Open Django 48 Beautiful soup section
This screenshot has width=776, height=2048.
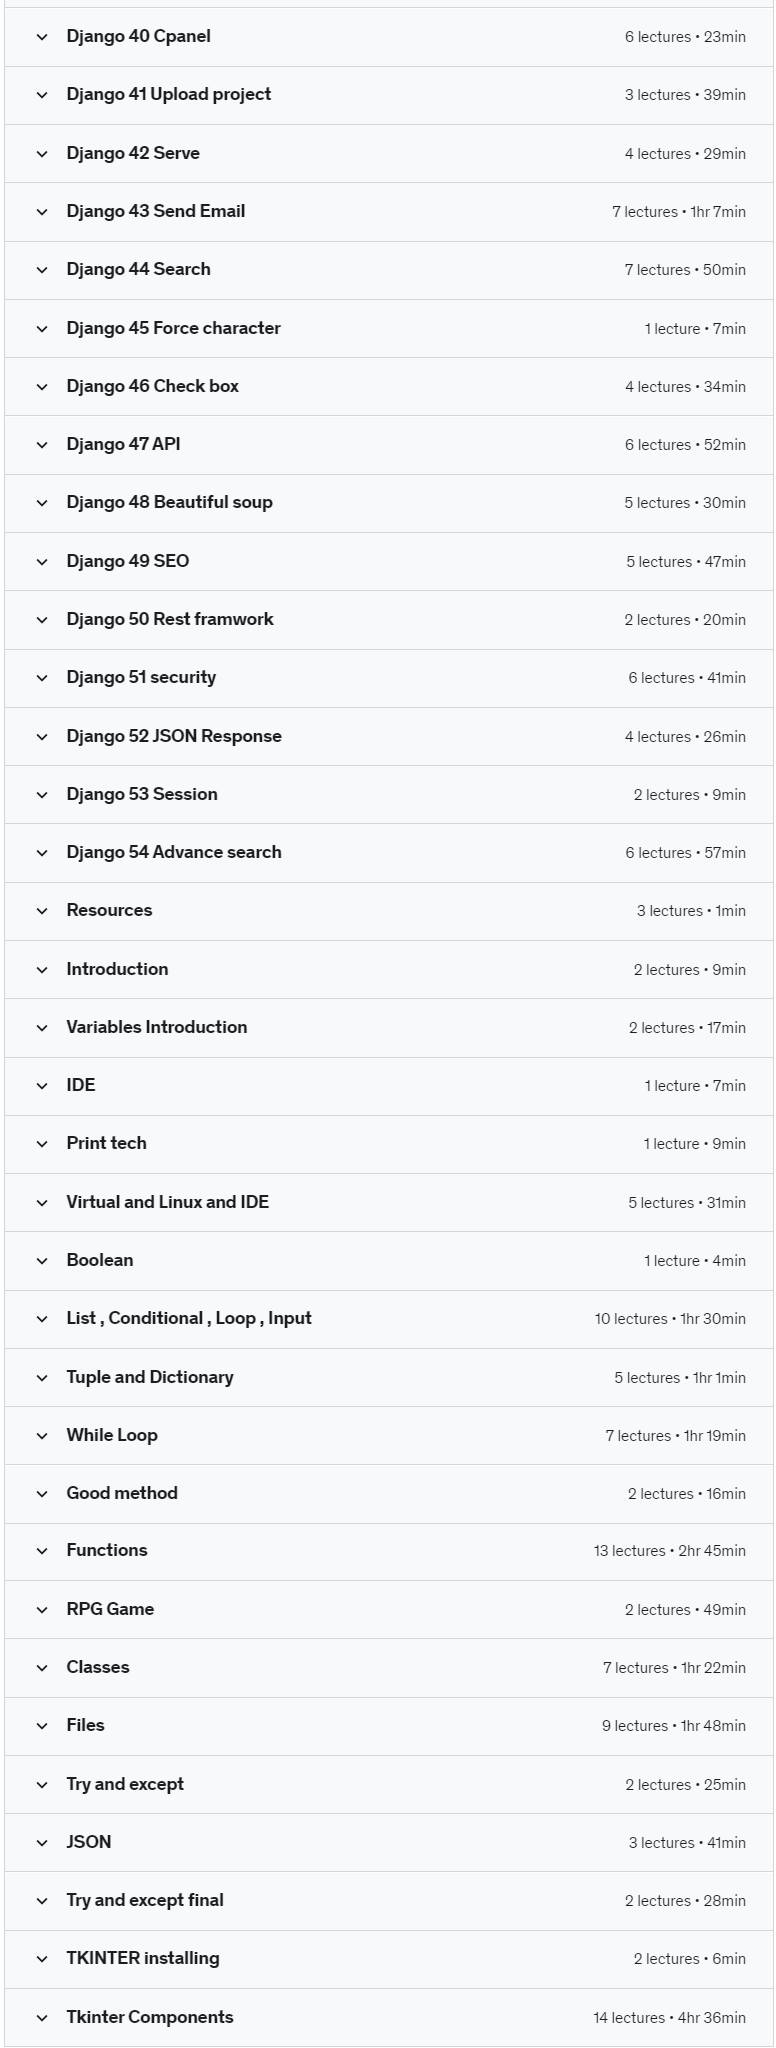[x=169, y=502]
